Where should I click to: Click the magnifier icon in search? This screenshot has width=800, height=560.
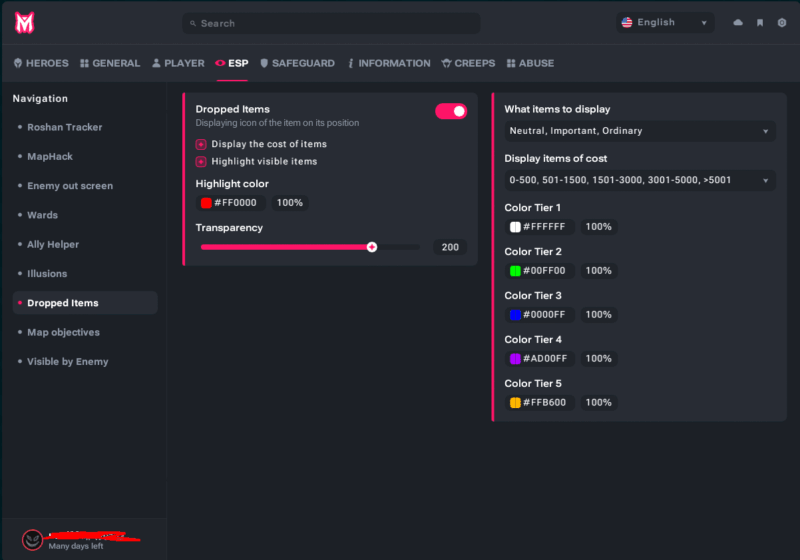193,23
